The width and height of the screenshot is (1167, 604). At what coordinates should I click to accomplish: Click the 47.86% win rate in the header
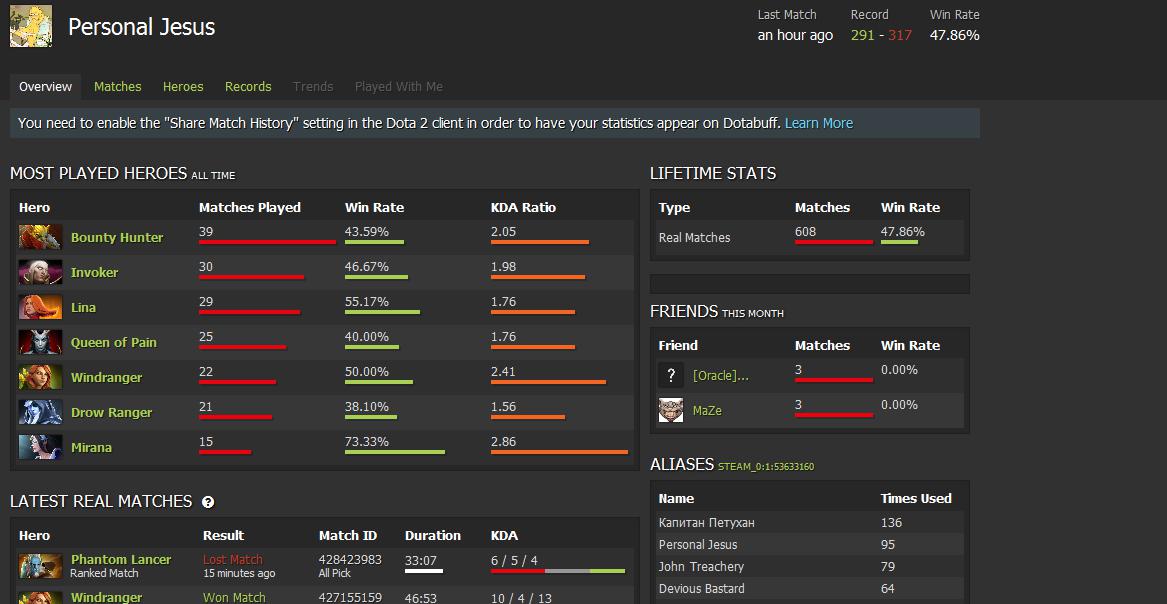coord(955,35)
